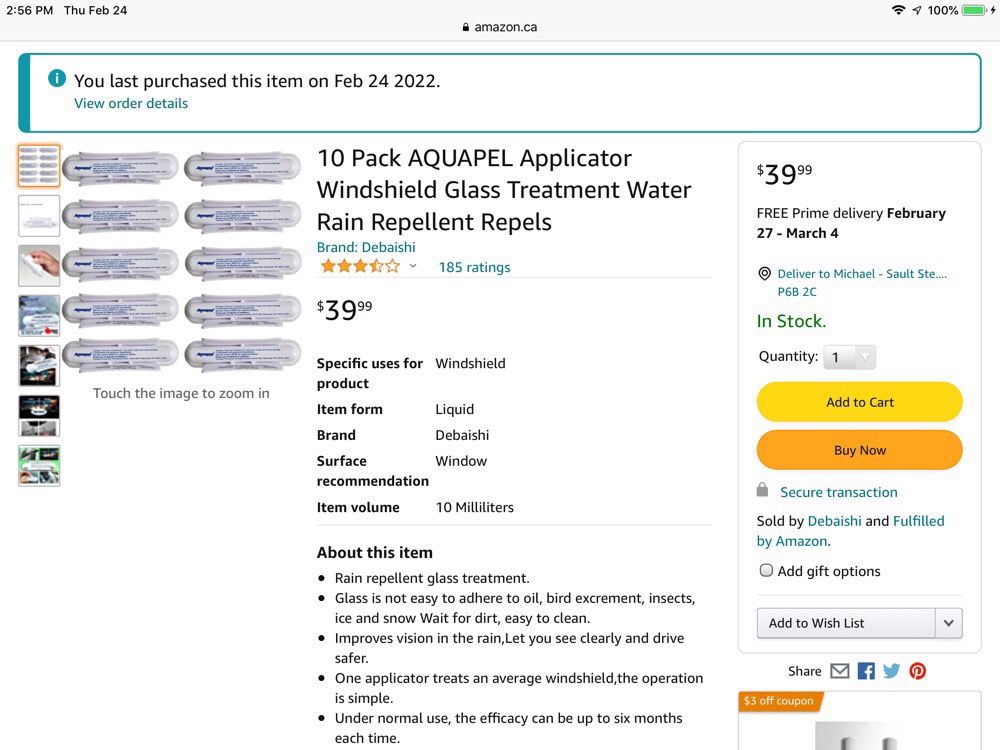The width and height of the screenshot is (1000, 750).
Task: Expand the Add to Wish List arrow
Action: click(x=949, y=623)
